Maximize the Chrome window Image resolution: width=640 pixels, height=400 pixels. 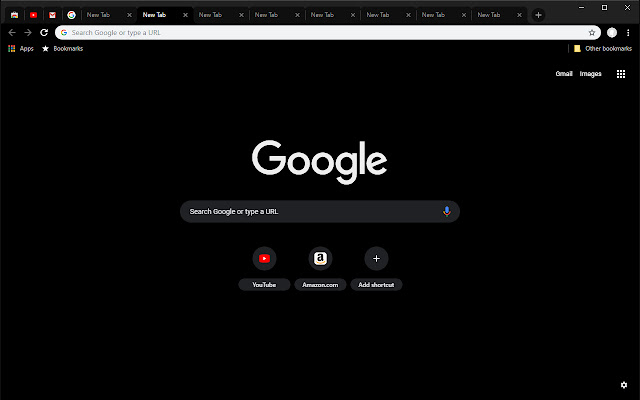click(x=604, y=7)
